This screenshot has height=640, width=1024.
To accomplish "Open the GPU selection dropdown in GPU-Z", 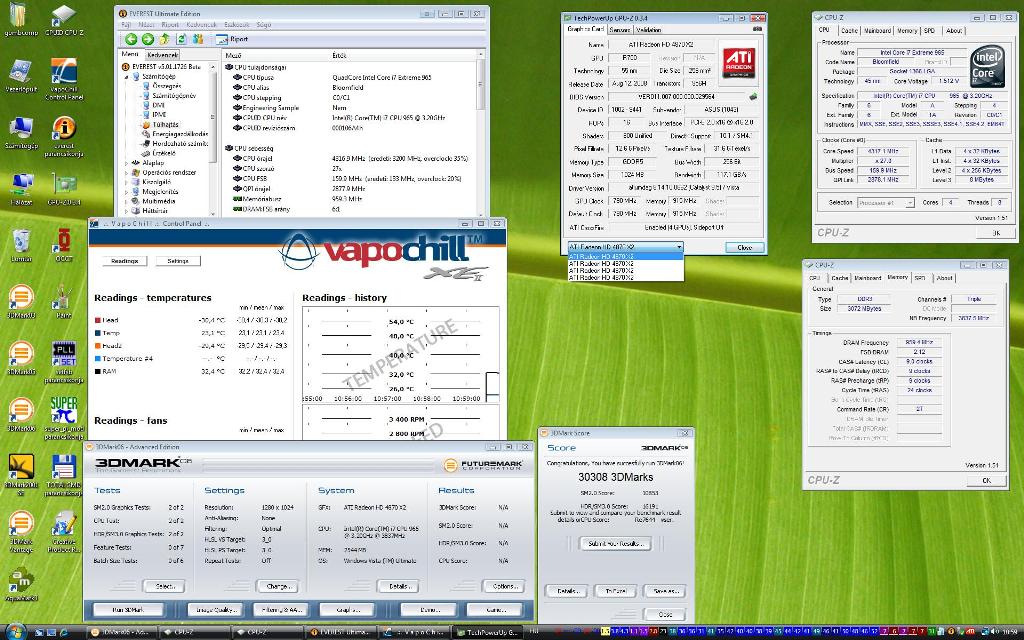I will coord(625,248).
